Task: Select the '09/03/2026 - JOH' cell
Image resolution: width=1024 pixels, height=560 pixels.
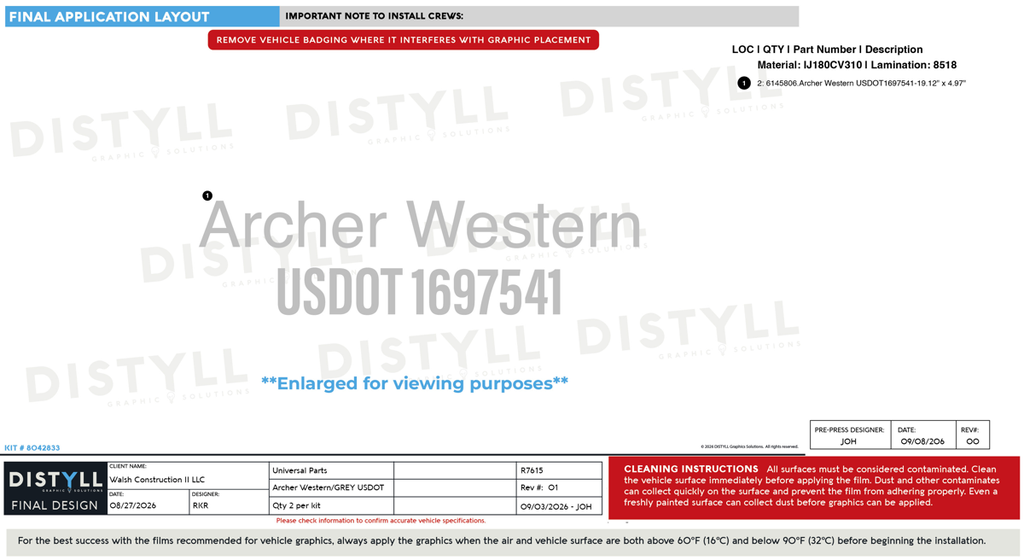Action: [559, 506]
